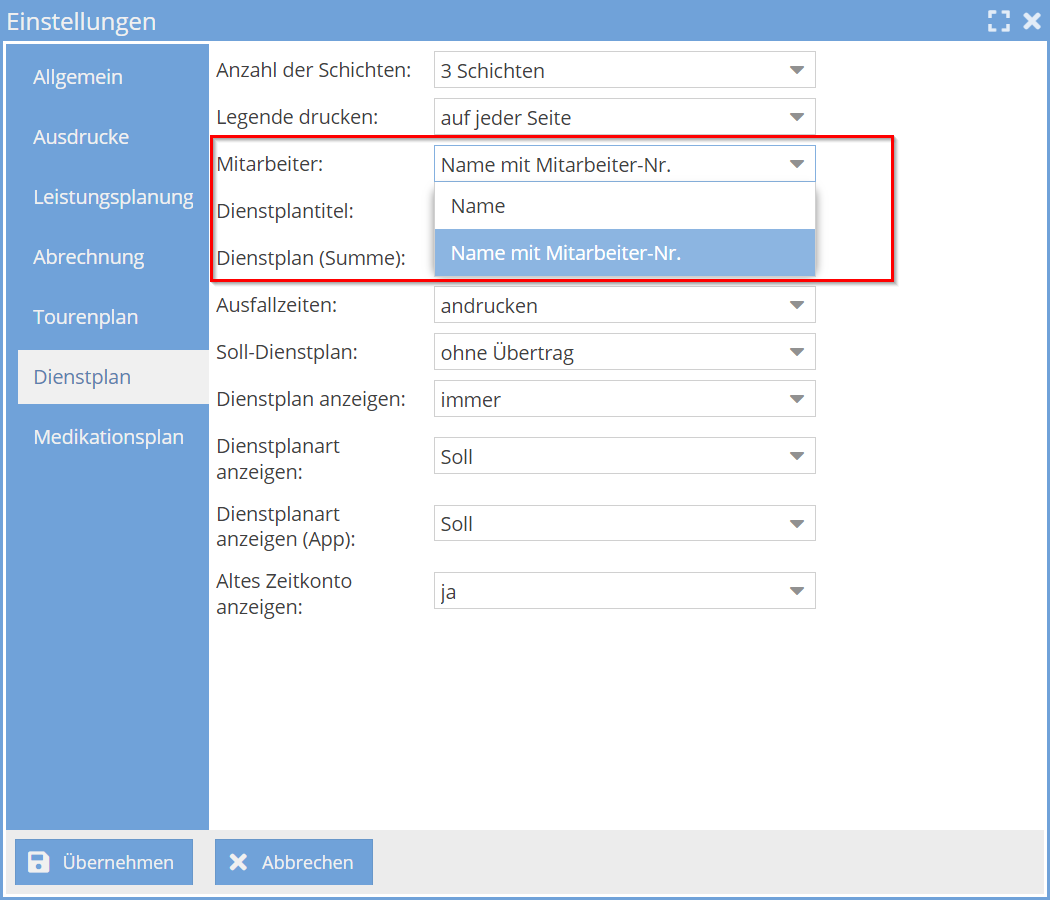
Task: Click the maximize window icon
Action: point(998,21)
